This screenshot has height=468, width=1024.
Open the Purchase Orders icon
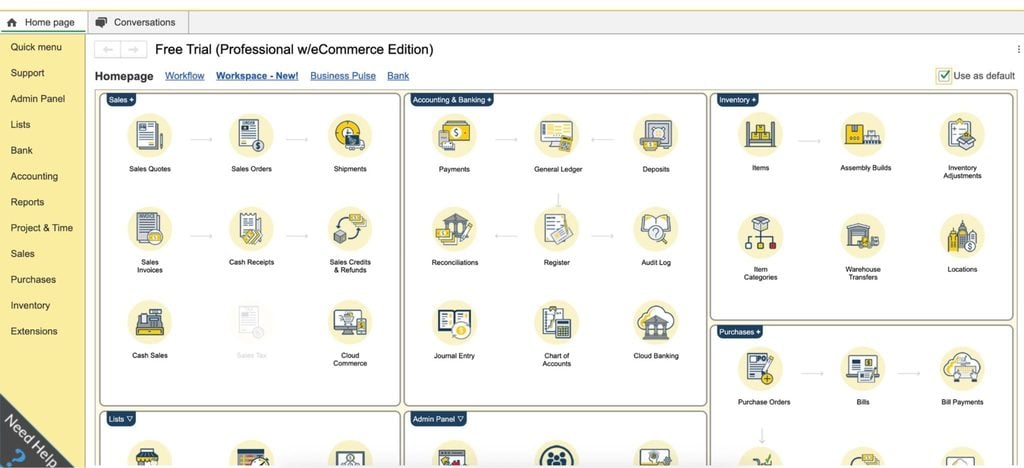pyautogui.click(x=761, y=369)
